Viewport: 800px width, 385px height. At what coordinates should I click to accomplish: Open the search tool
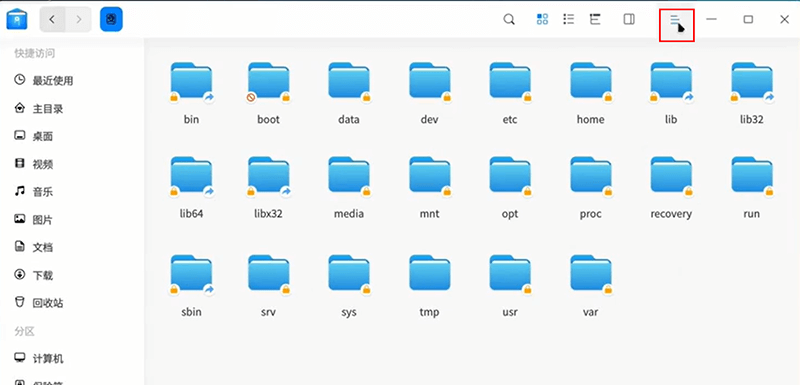tap(509, 19)
